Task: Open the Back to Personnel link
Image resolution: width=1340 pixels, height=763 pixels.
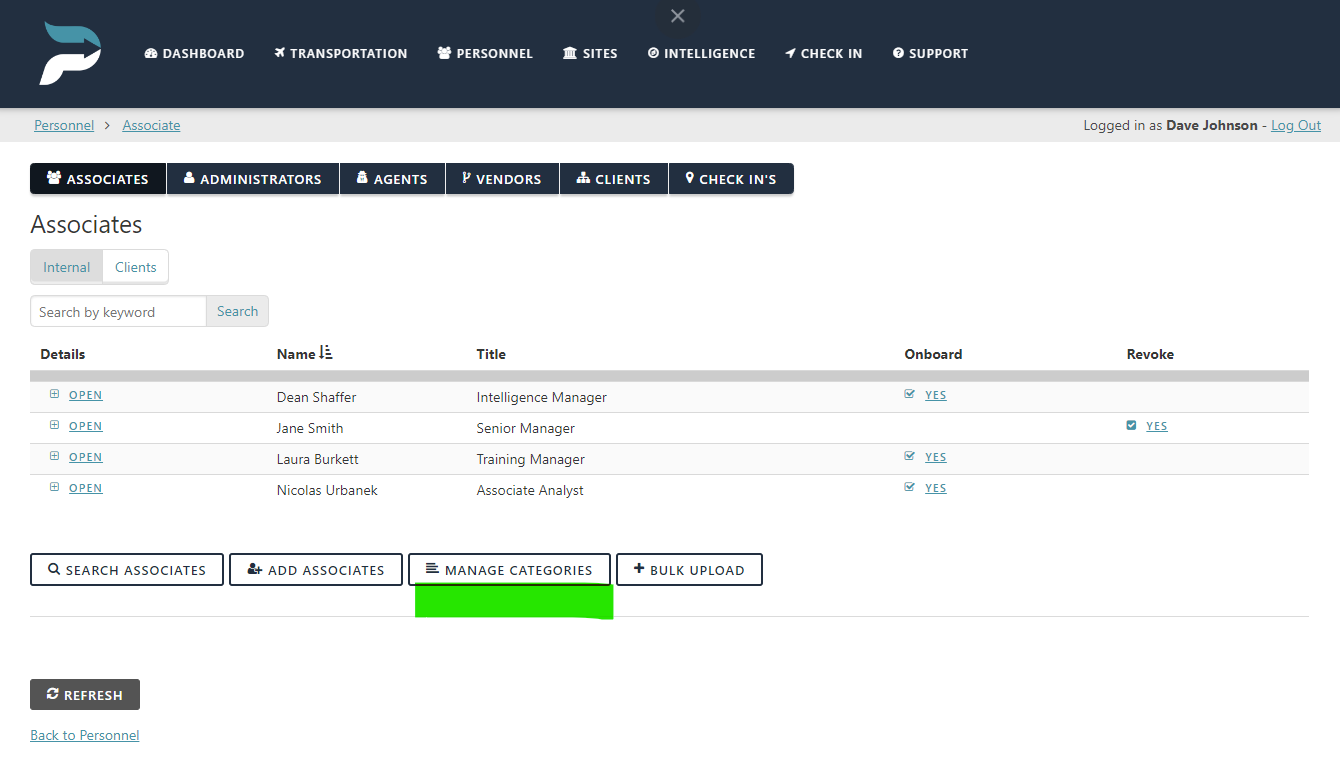Action: tap(84, 734)
